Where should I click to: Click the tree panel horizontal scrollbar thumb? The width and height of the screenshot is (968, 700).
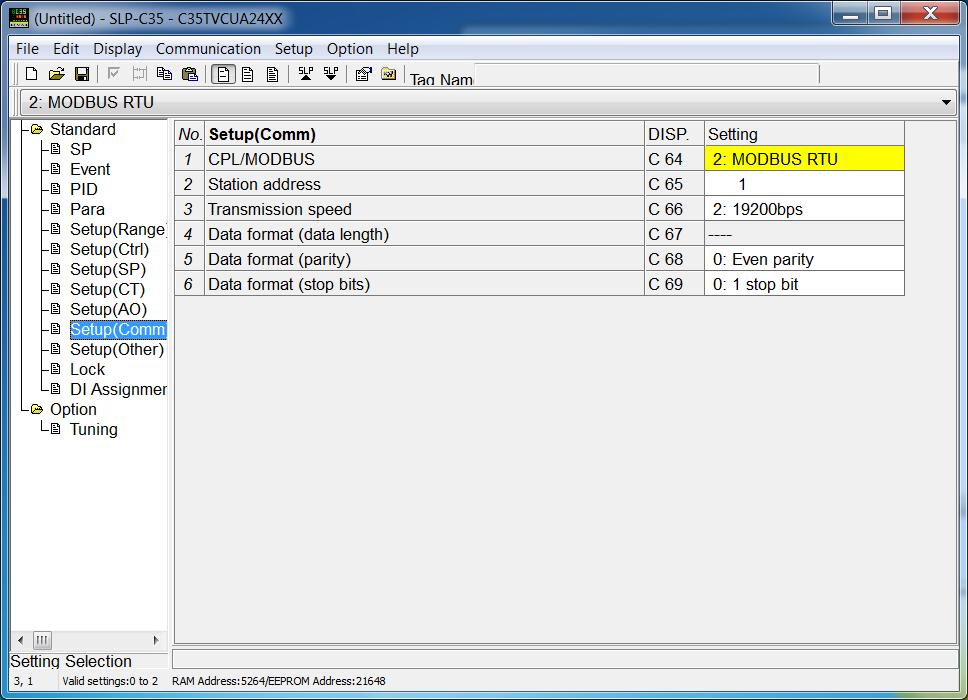[x=42, y=640]
